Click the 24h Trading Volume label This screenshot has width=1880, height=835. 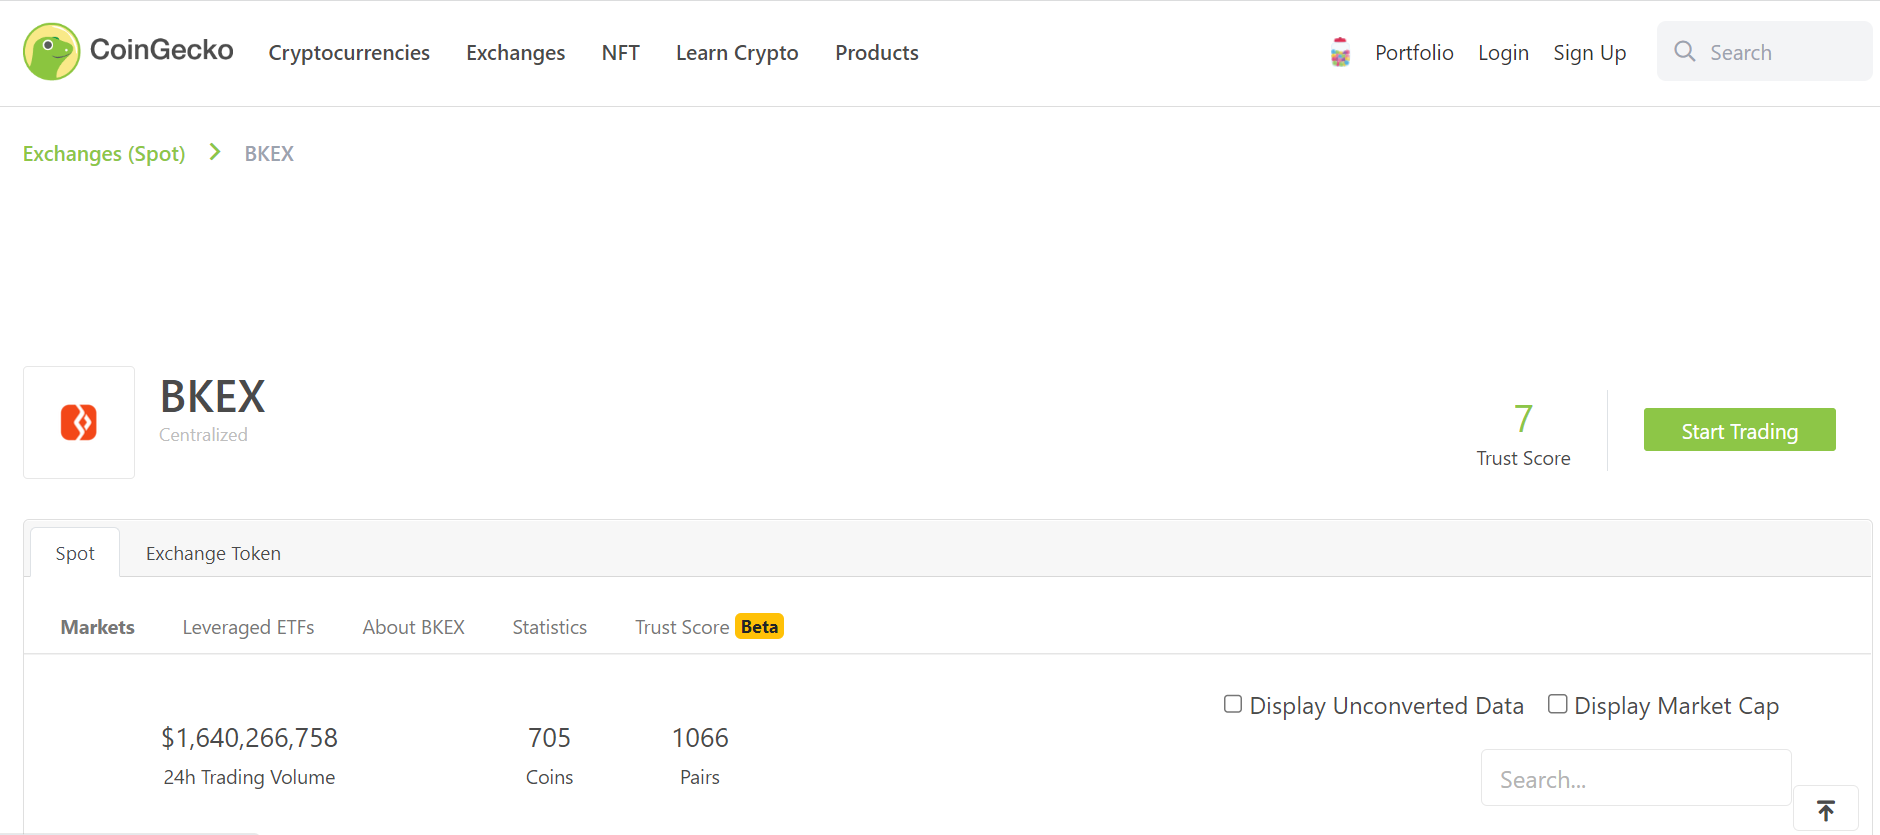tap(250, 777)
